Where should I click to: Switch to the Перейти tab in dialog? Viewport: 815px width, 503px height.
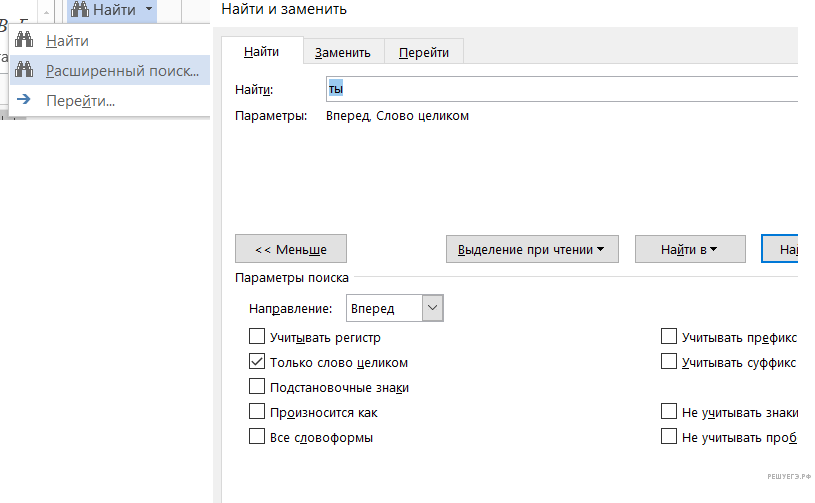pos(424,52)
